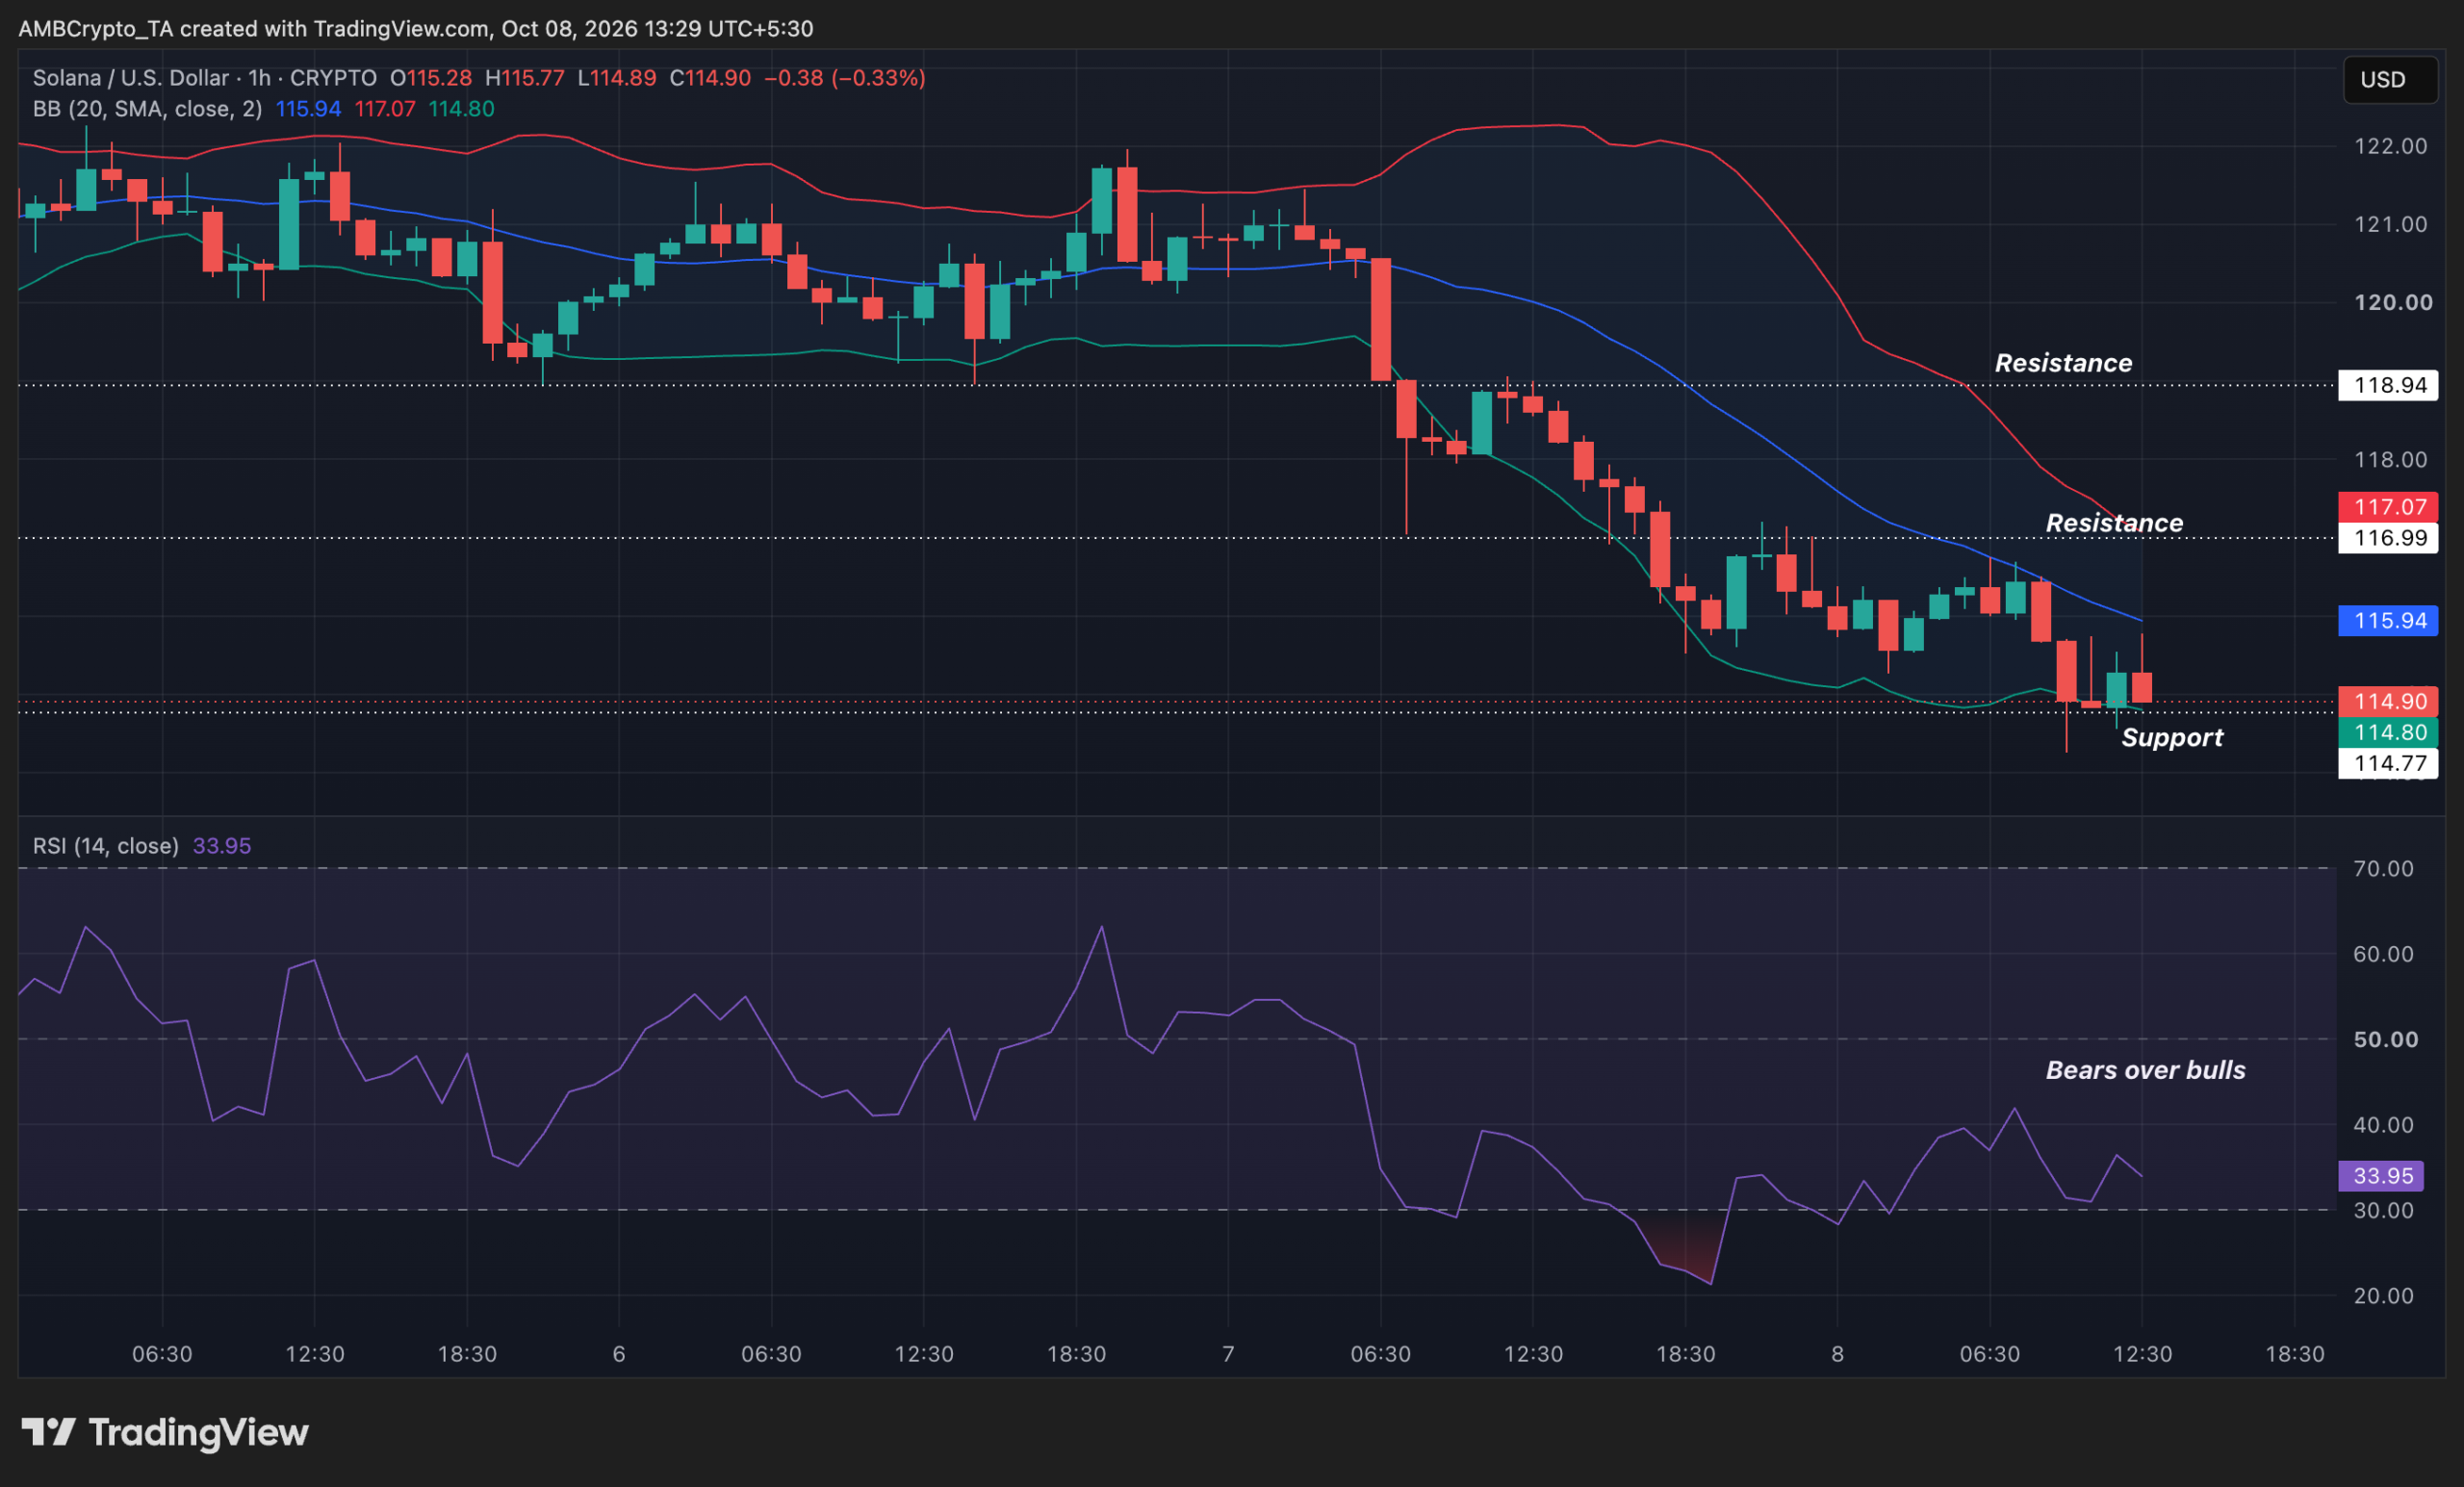
Task: Click the AMBCrypto_TA attribution text at top
Action: 416,29
